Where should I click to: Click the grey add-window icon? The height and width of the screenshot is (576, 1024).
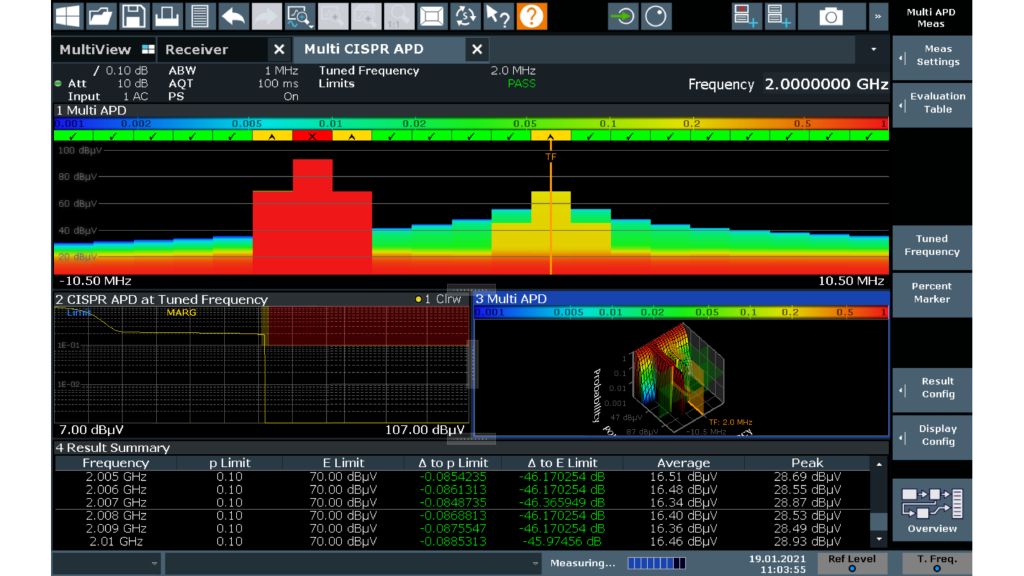click(x=780, y=16)
